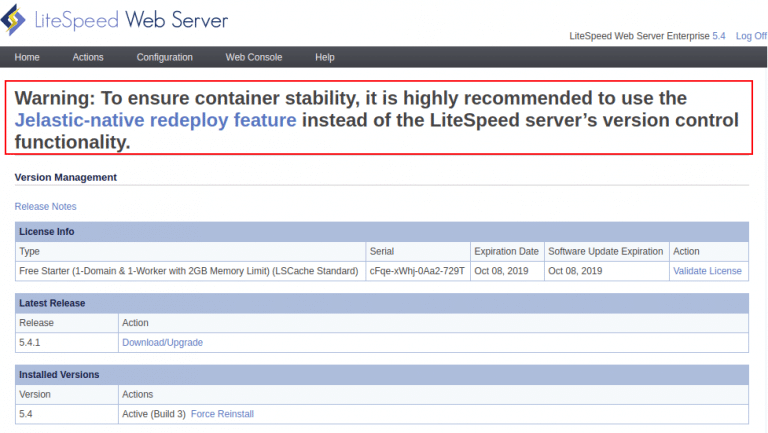Click the 5.4 version link in header
Viewport: 768px width, 433px height.
pos(719,36)
